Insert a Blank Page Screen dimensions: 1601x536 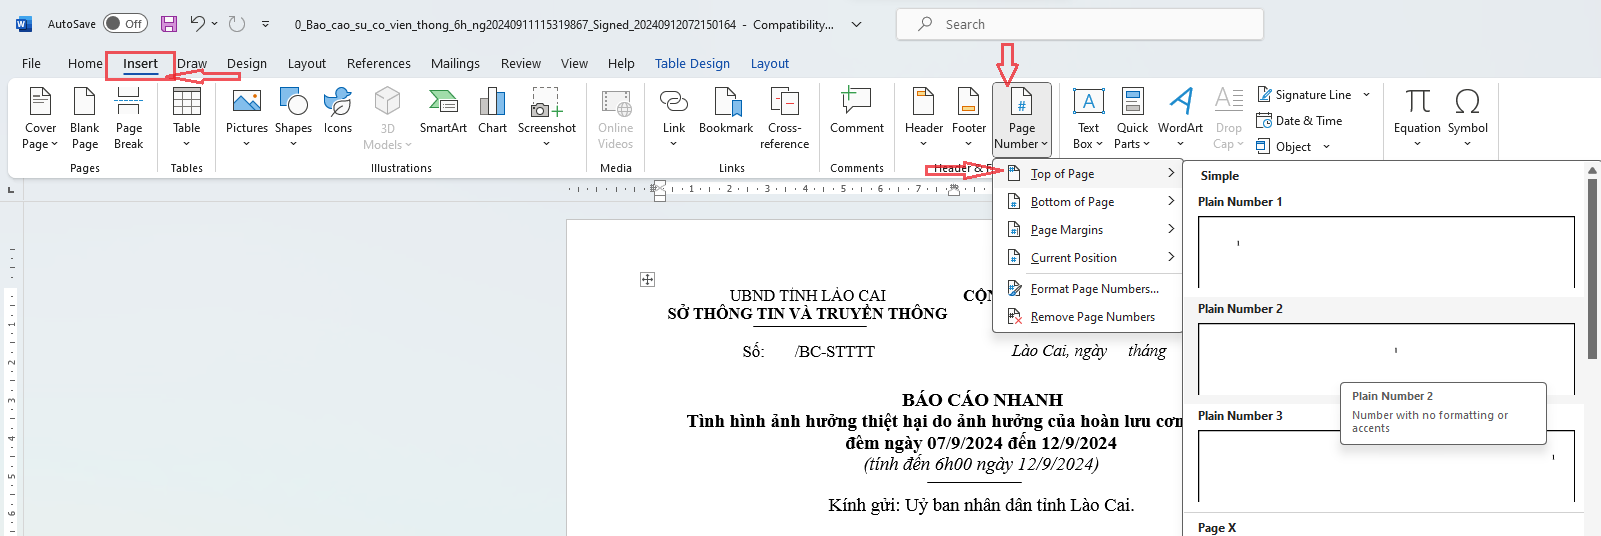click(85, 118)
